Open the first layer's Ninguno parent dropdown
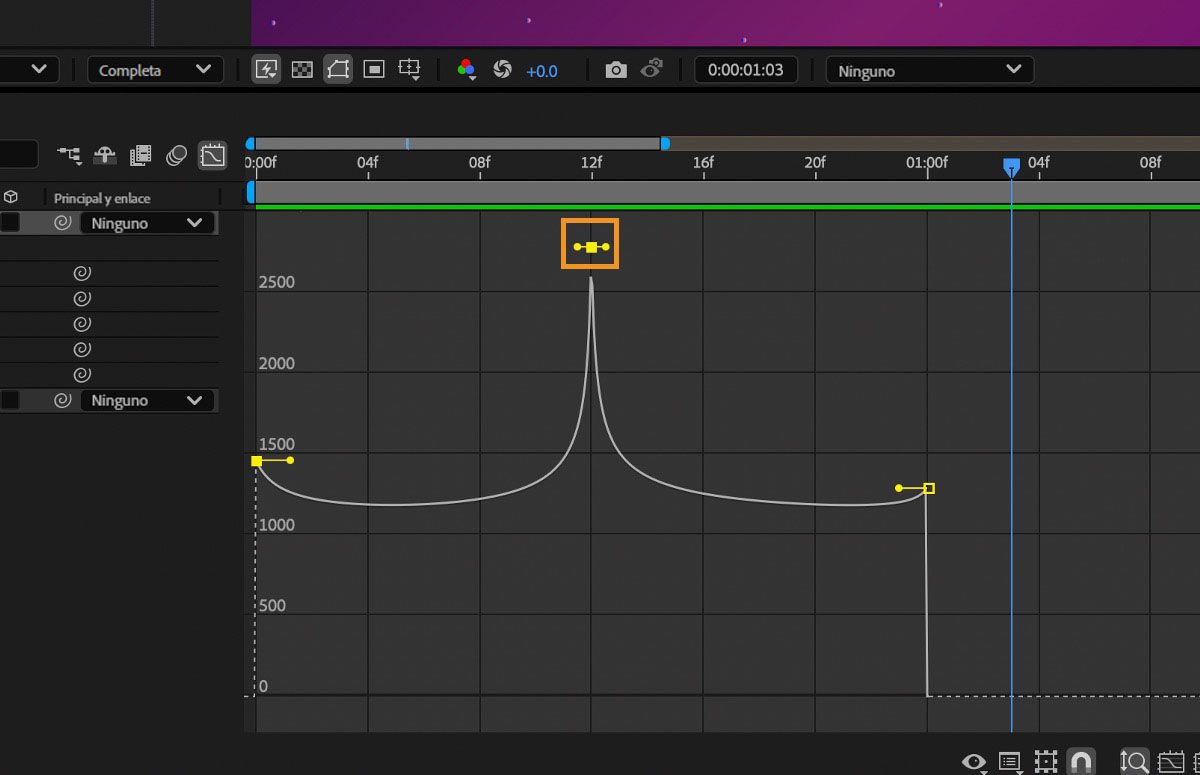The image size is (1200, 775). click(x=147, y=223)
